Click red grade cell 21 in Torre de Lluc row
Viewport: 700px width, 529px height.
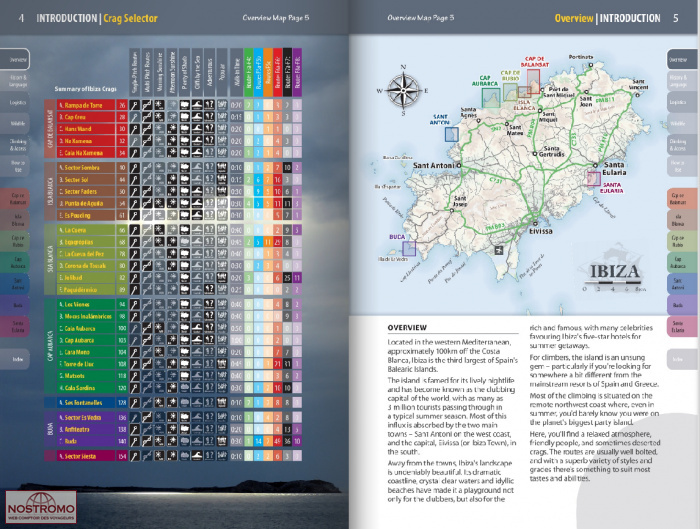click(278, 364)
